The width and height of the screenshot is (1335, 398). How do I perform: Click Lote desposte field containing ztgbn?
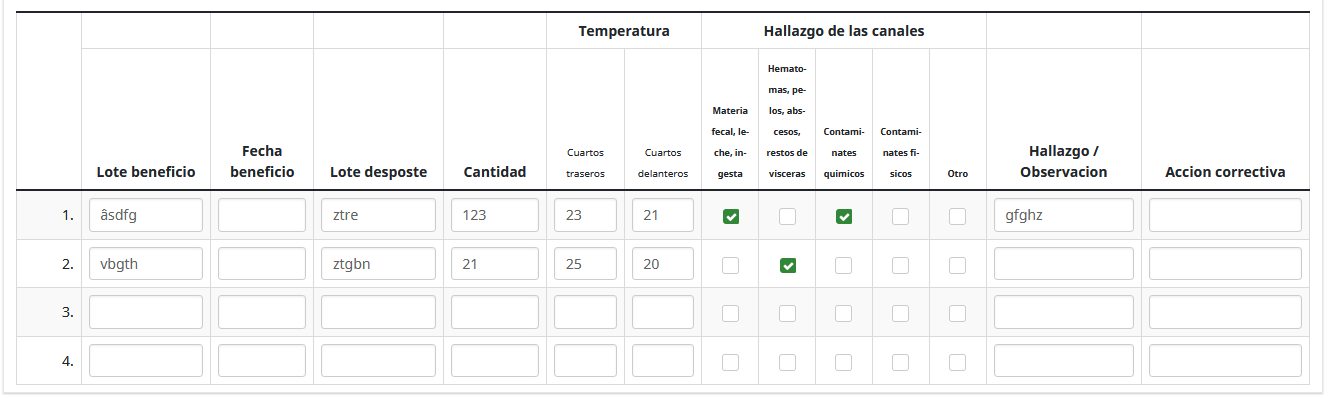click(379, 264)
